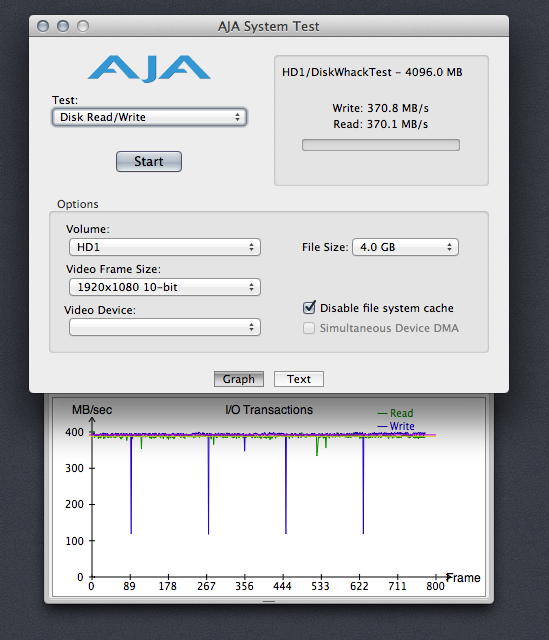Click the 300 MB/sec tick label

pyautogui.click(x=74, y=468)
